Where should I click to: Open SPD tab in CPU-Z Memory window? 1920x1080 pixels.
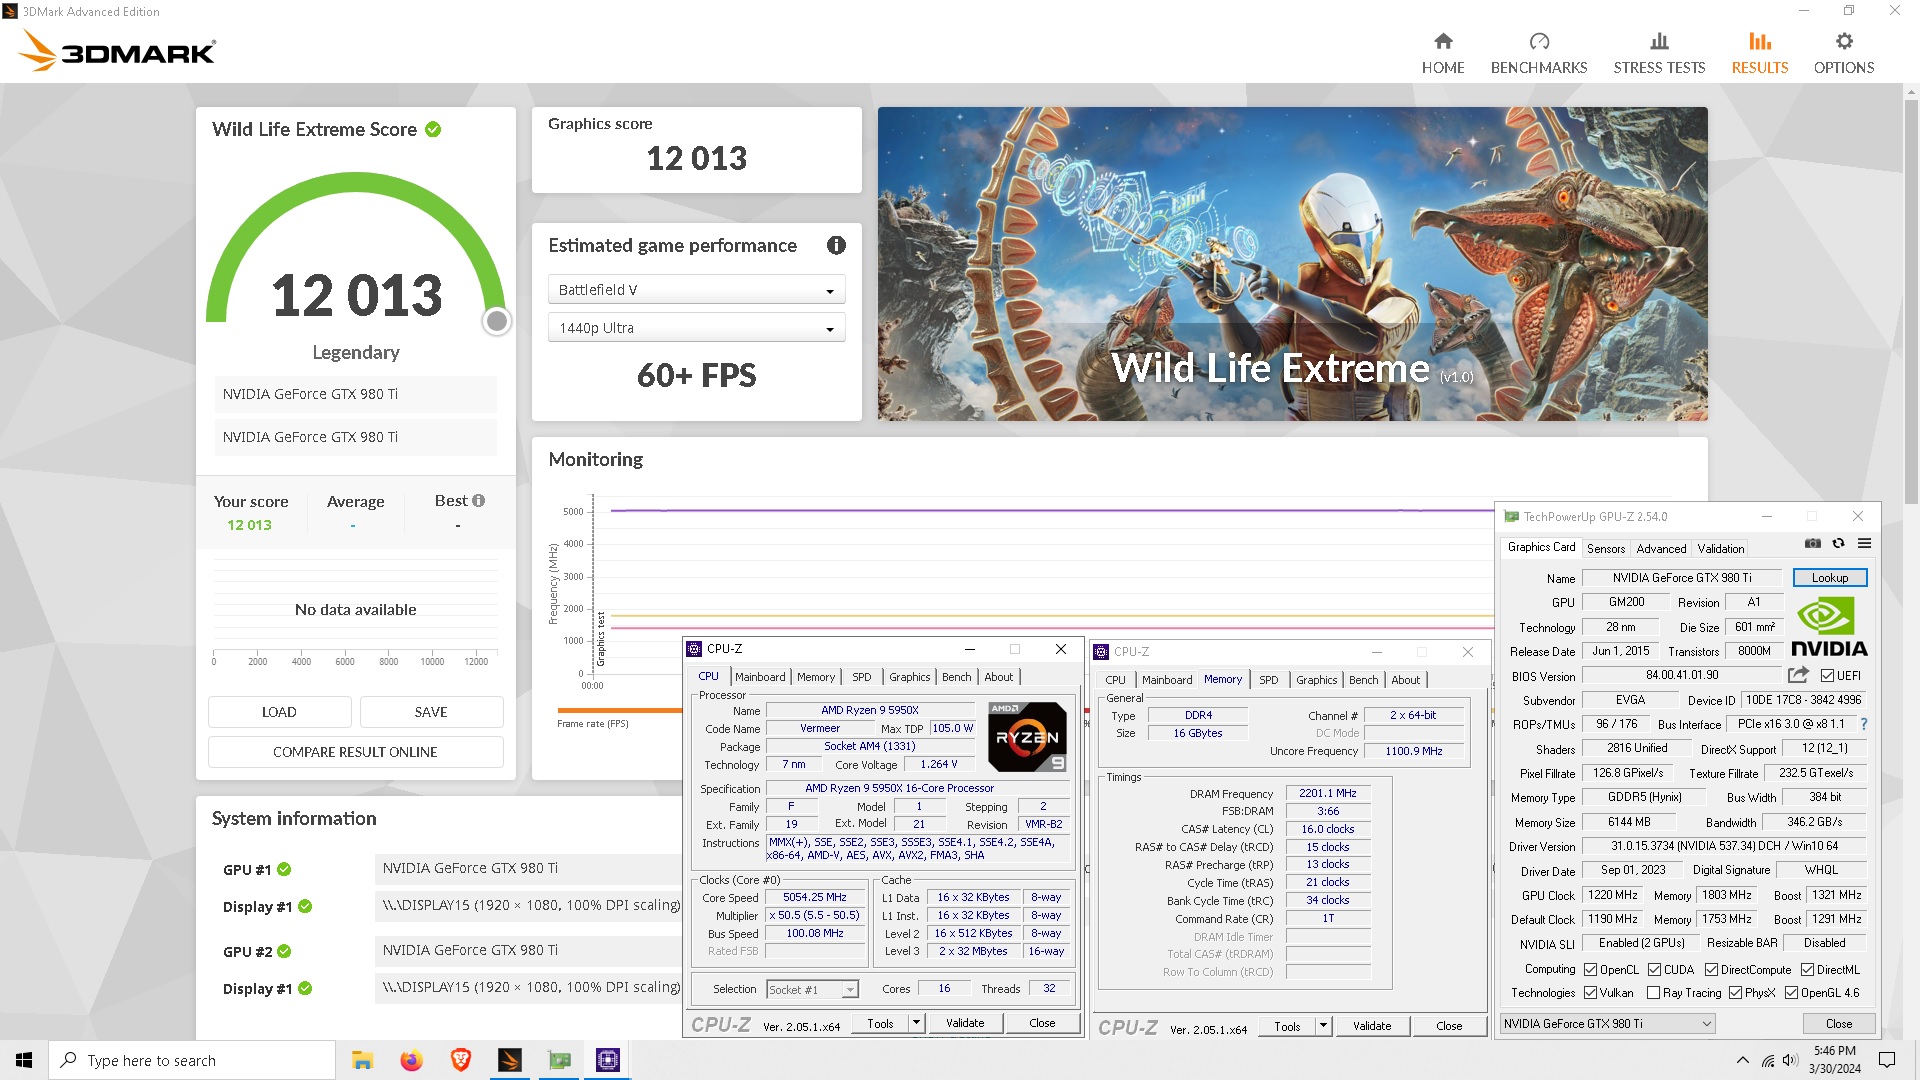(x=1268, y=680)
